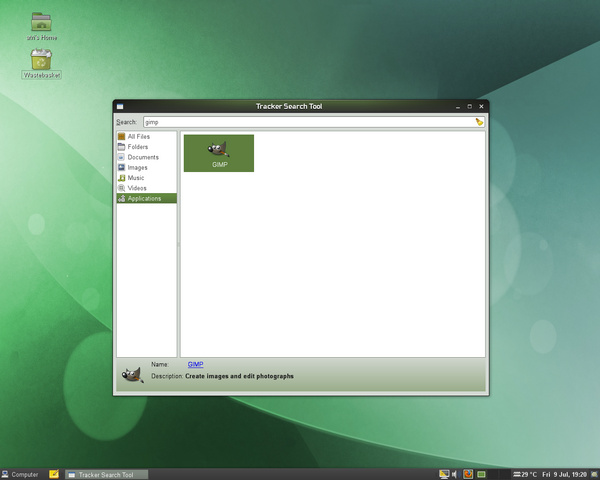Select the All Files category
Screen dimensions: 600x480
pos(147,136)
